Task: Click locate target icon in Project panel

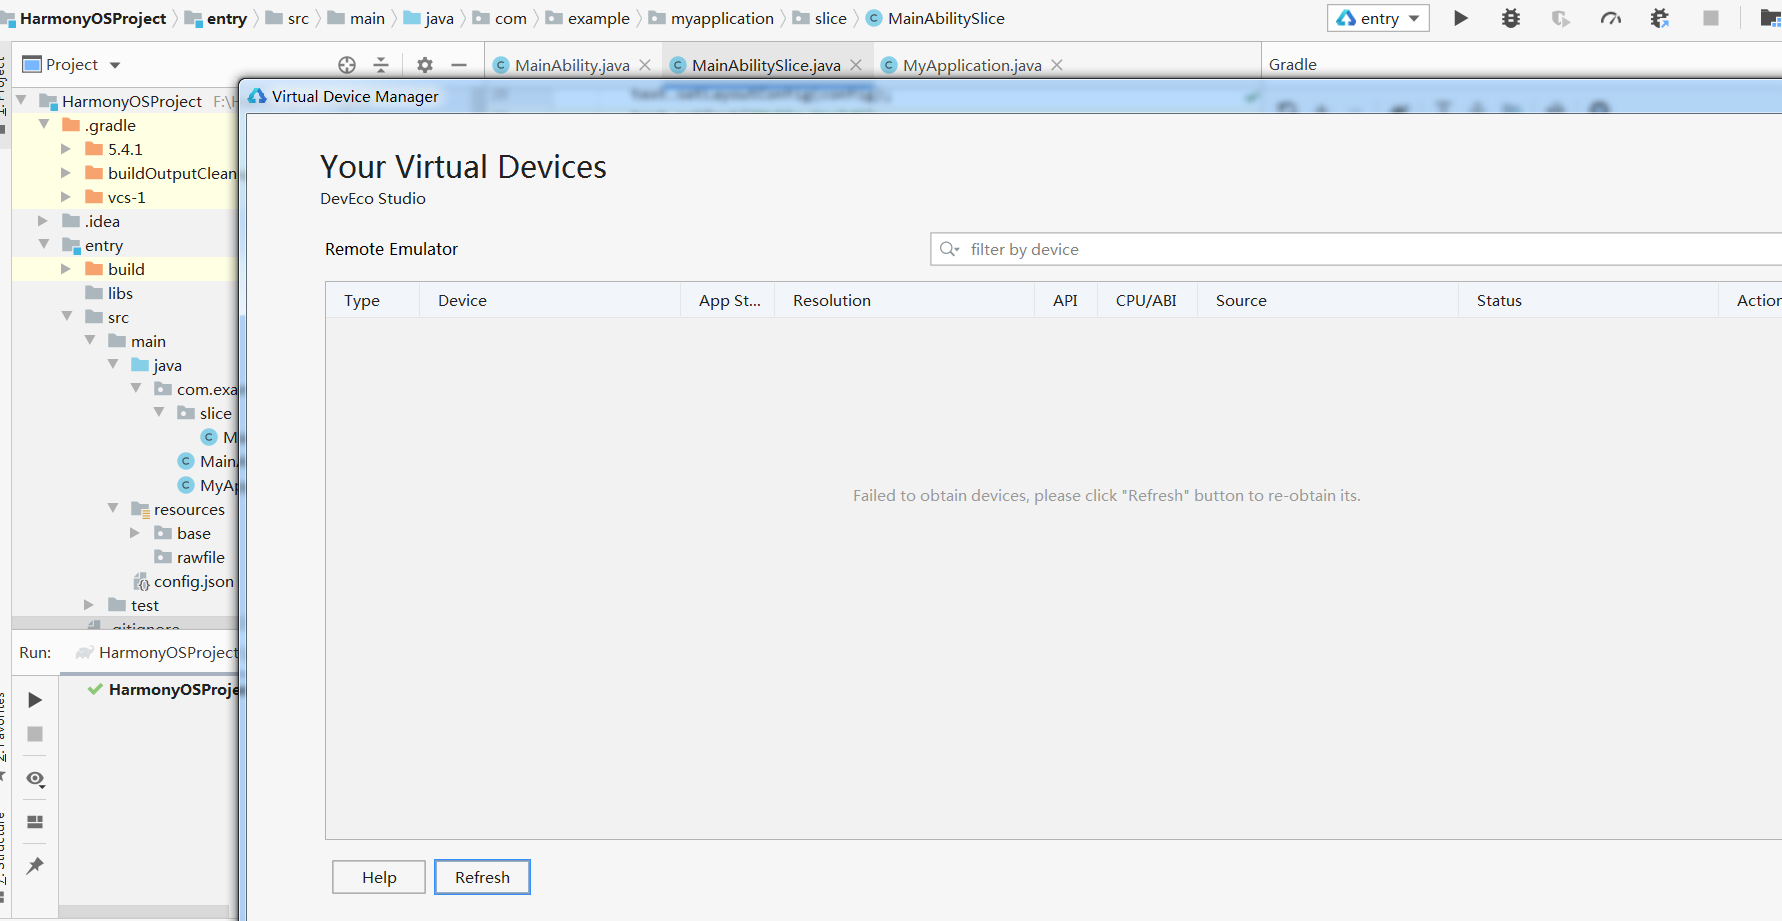Action: [x=347, y=65]
